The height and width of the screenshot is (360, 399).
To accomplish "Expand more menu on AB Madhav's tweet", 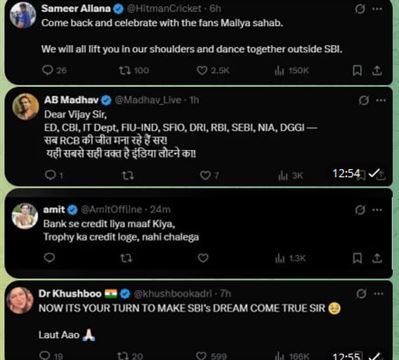I will click(381, 100).
